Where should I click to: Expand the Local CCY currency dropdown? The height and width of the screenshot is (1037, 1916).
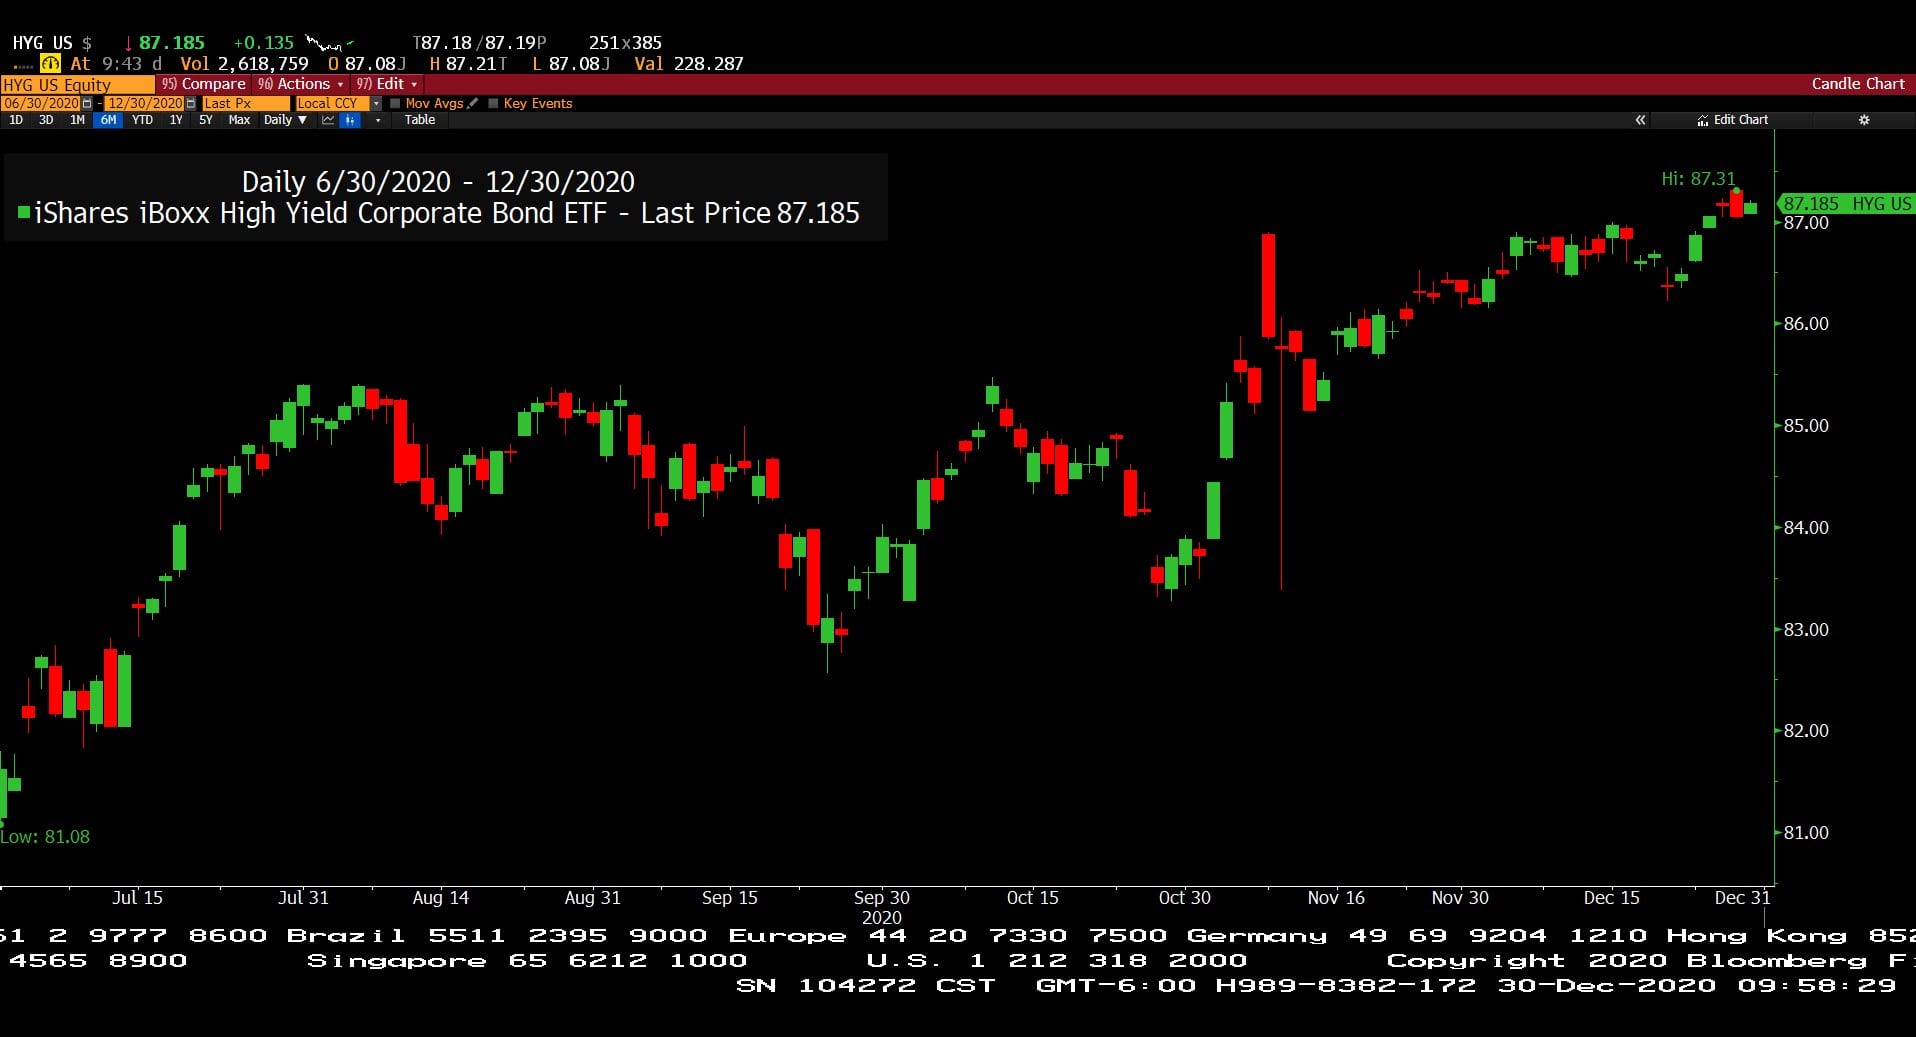[376, 104]
